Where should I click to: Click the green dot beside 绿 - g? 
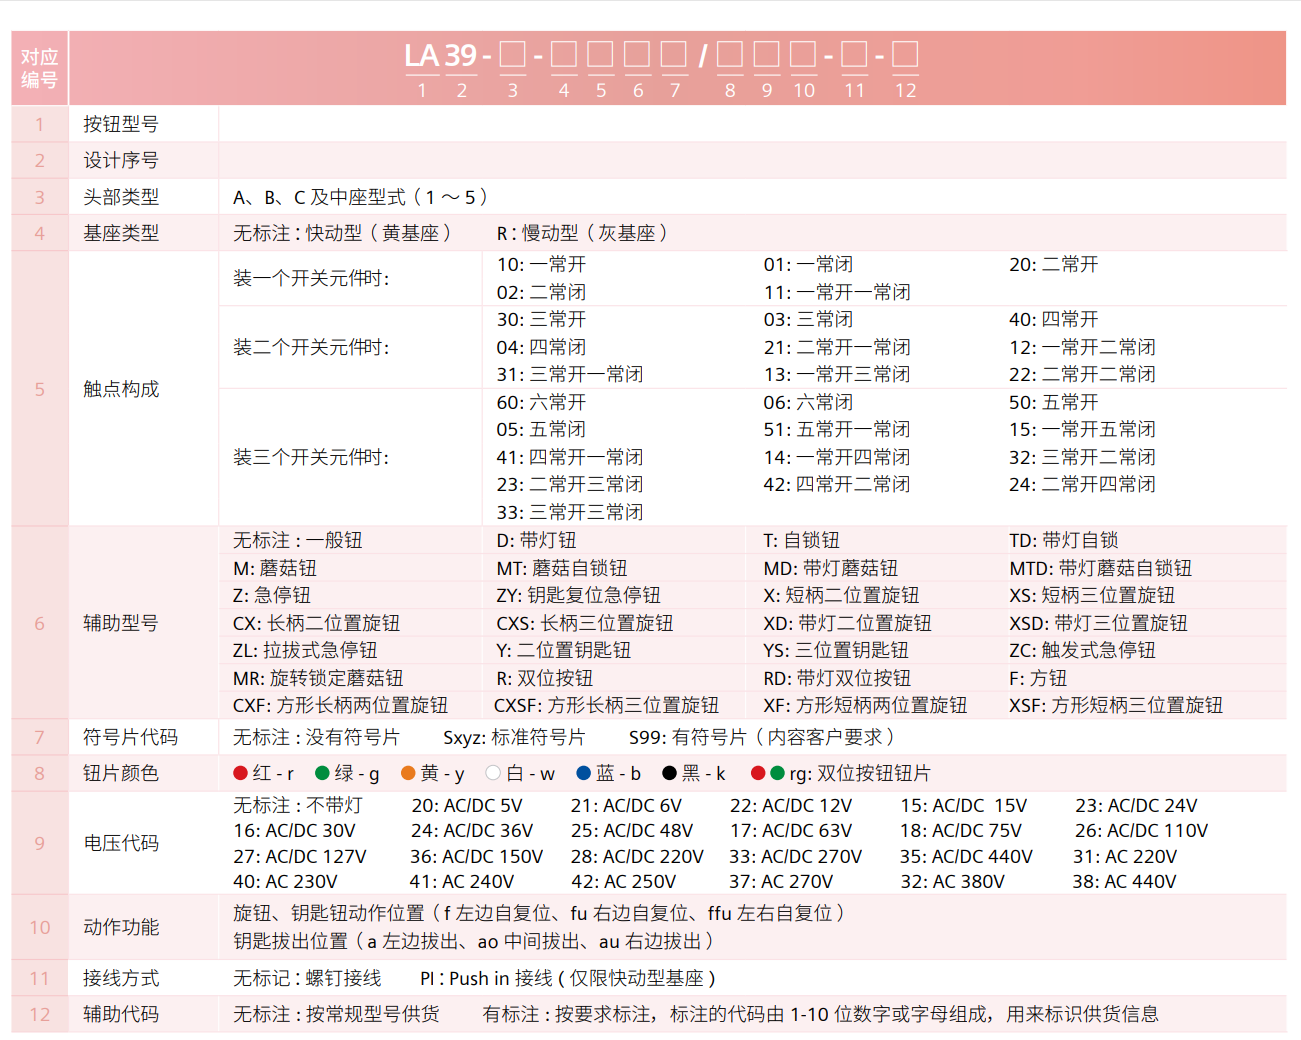322,773
